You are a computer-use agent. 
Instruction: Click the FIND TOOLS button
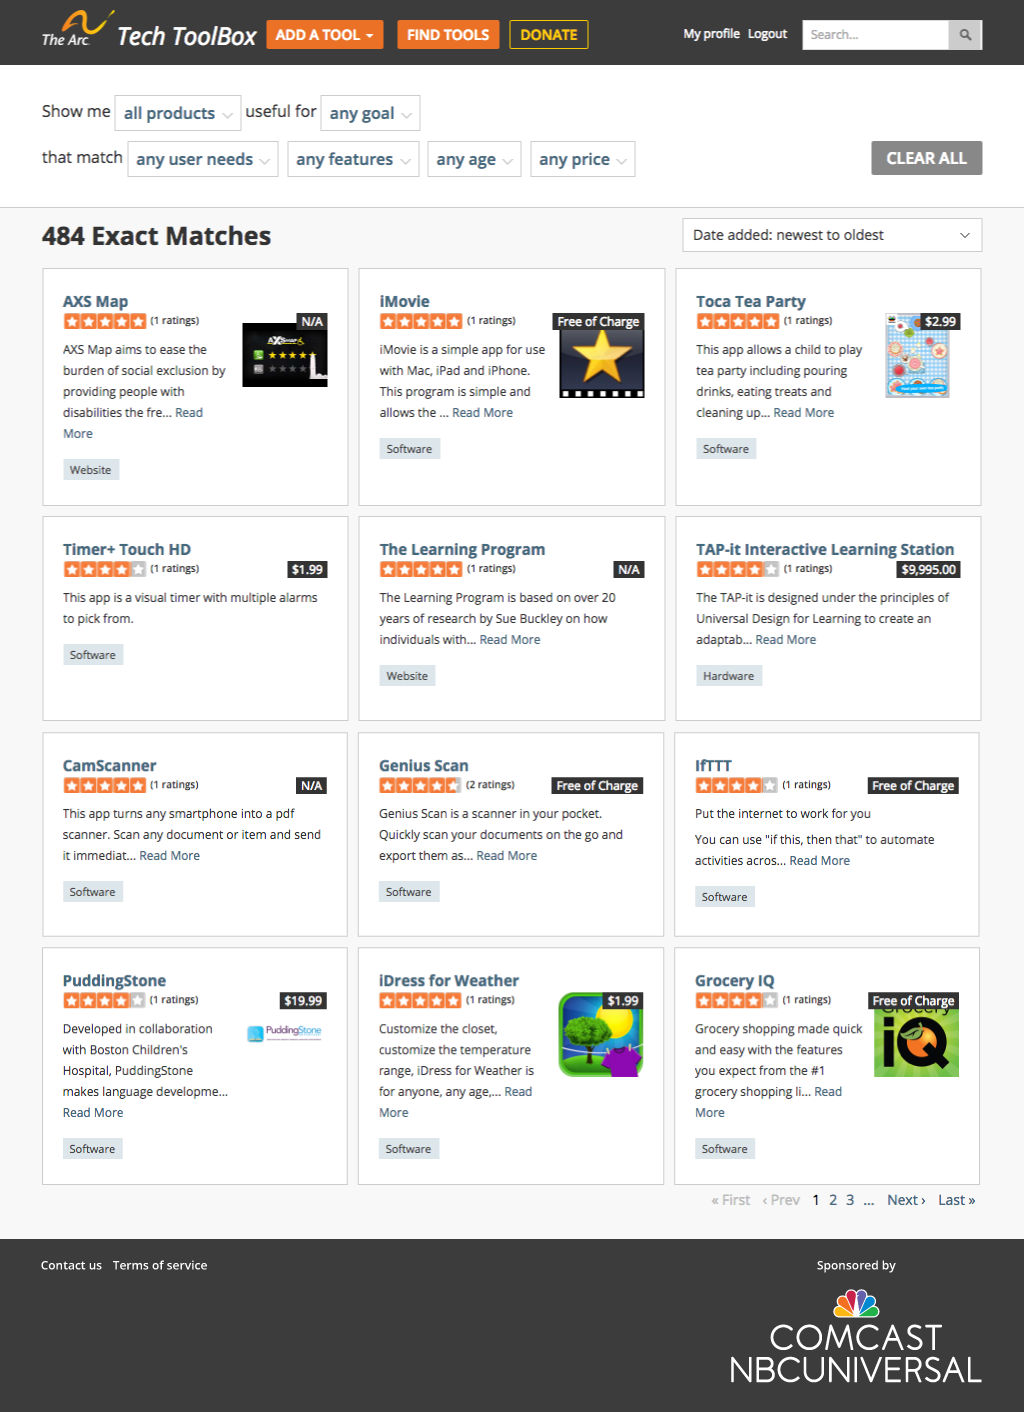click(448, 35)
